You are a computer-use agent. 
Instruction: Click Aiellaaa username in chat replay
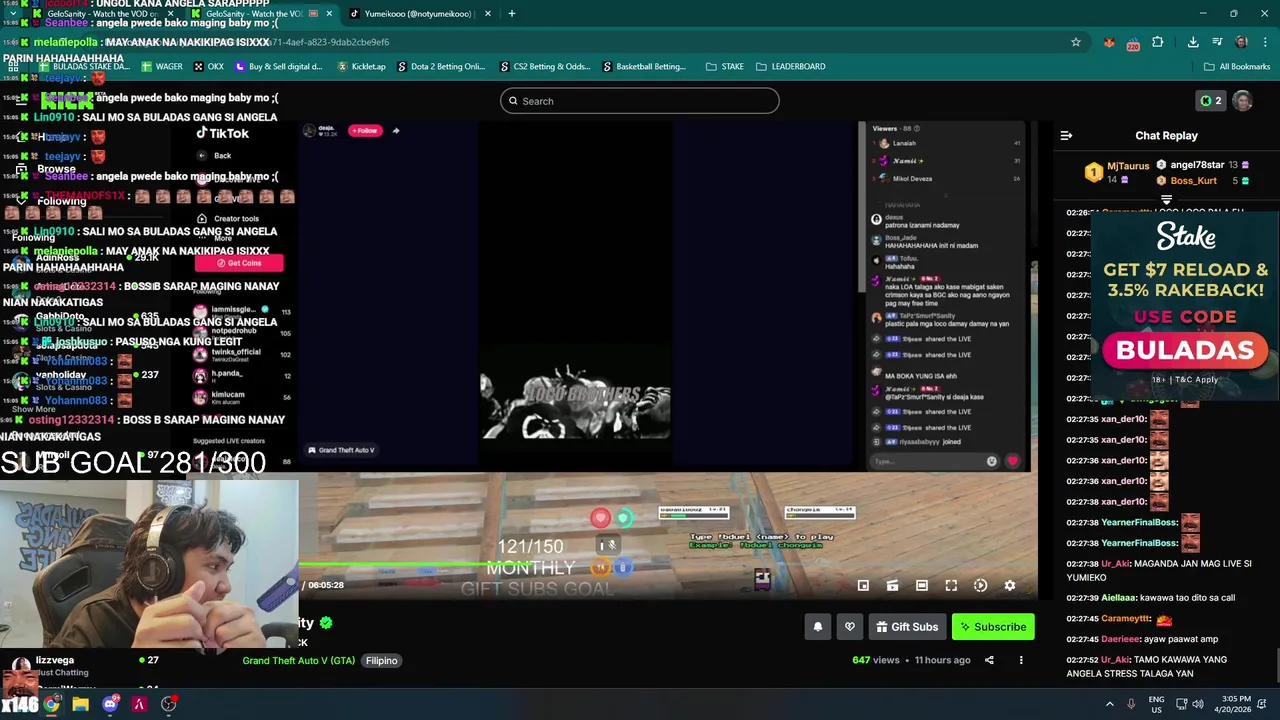(1119, 598)
